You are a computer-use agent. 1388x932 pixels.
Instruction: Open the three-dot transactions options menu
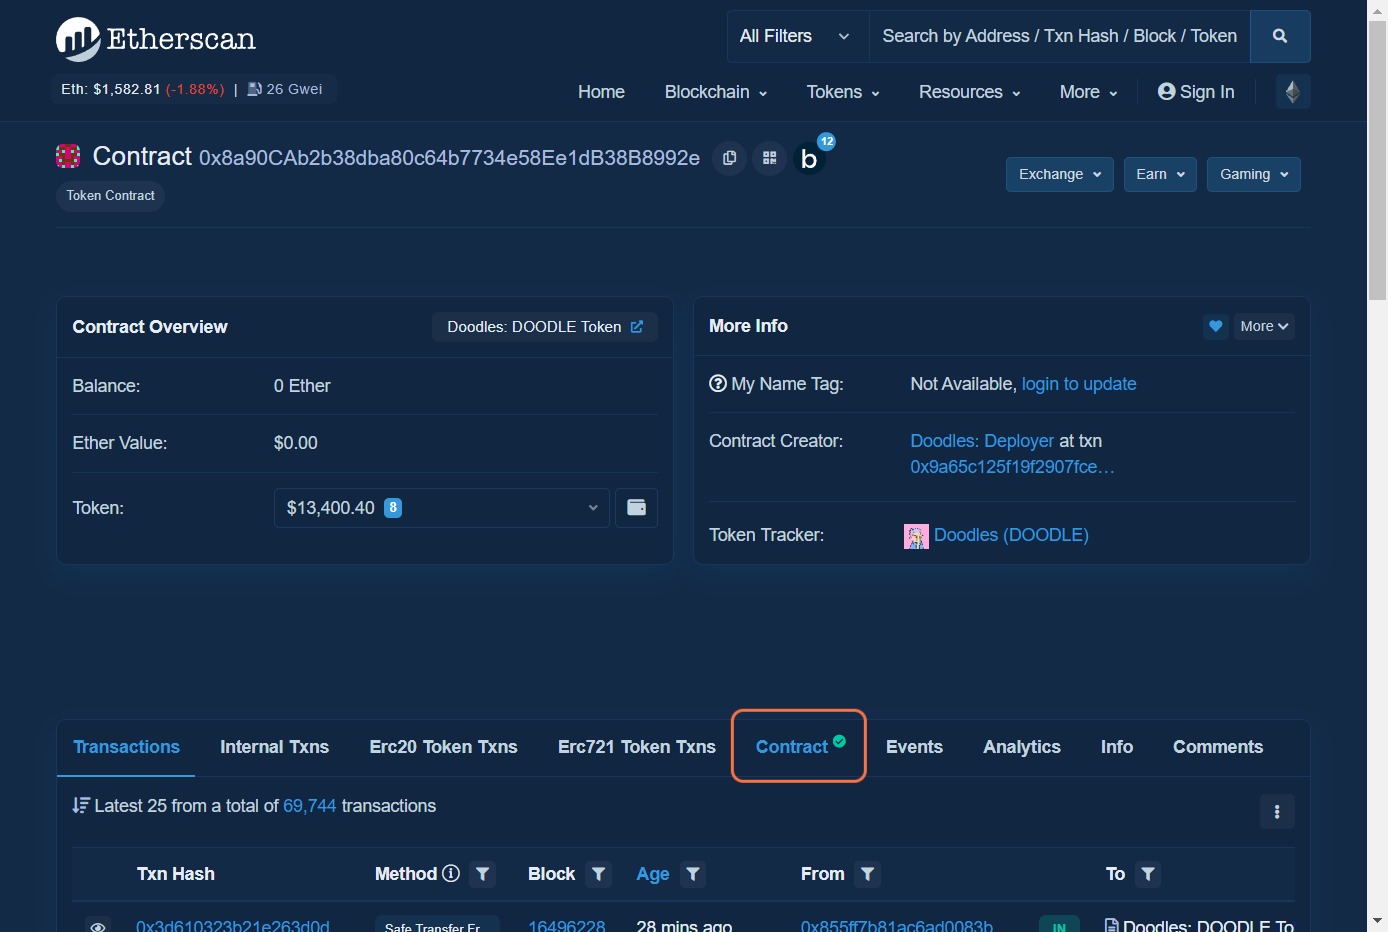pos(1277,812)
